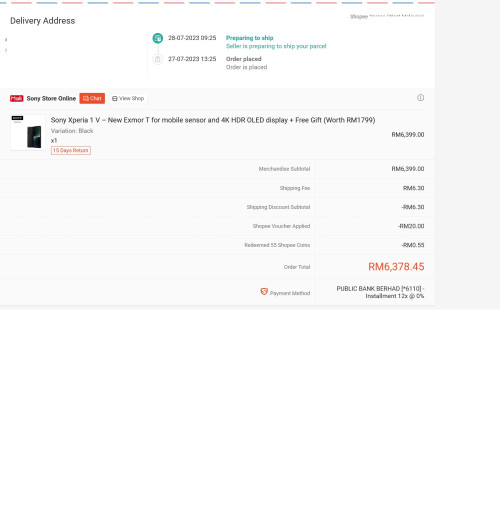The width and height of the screenshot is (500, 526).
Task: Click the Payment Method label
Action: 290,293
